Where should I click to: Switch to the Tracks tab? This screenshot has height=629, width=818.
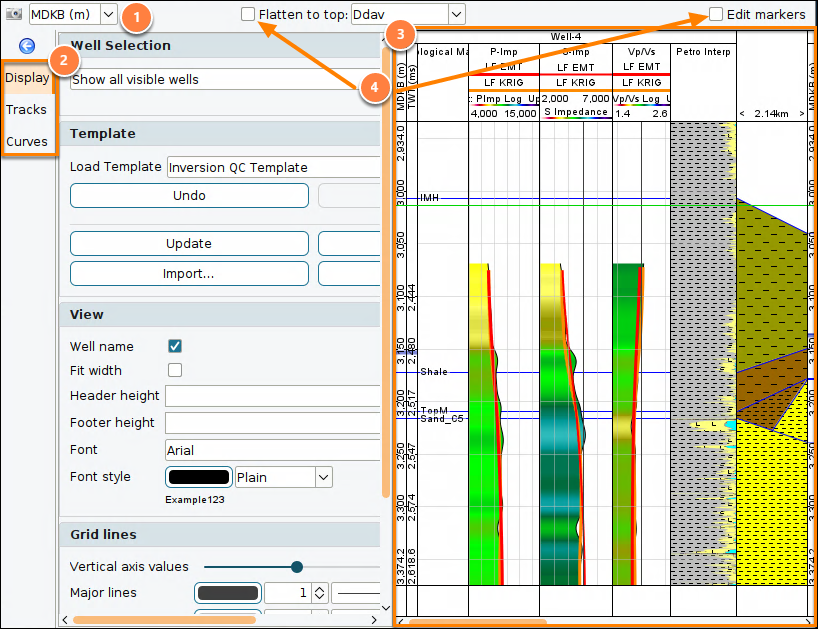(x=27, y=110)
